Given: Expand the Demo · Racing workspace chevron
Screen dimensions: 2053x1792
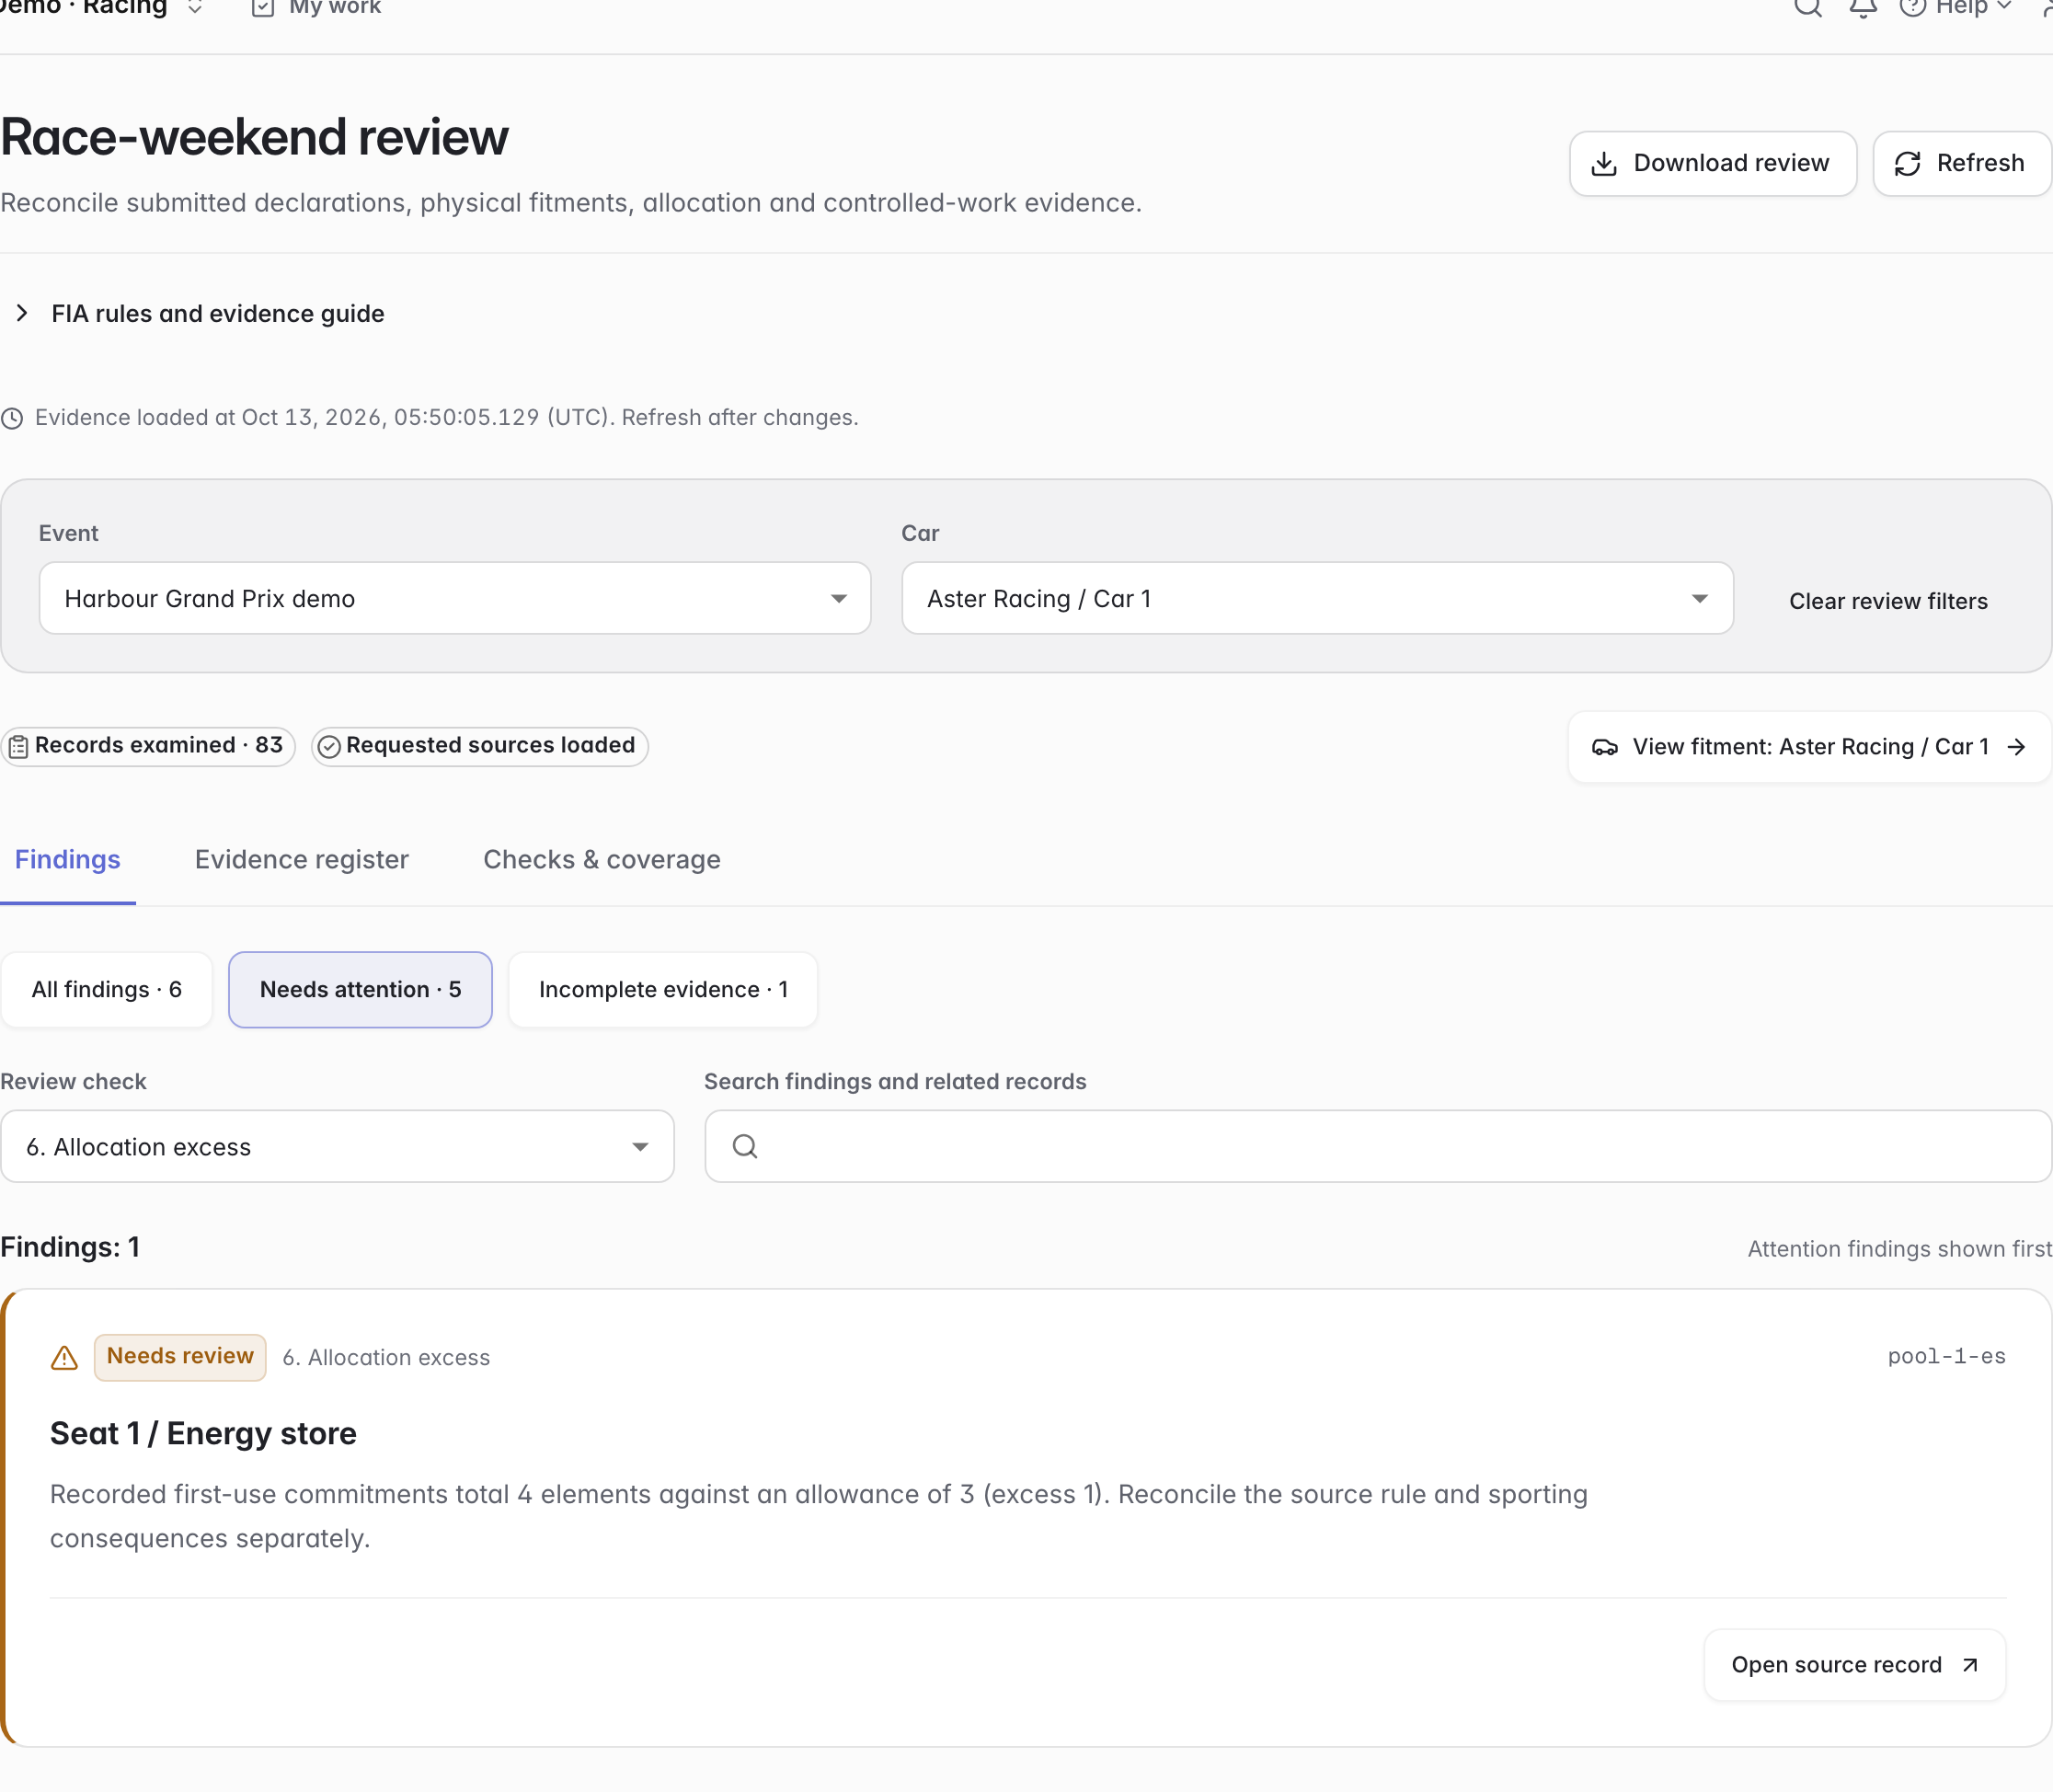Looking at the screenshot, I should point(195,7).
